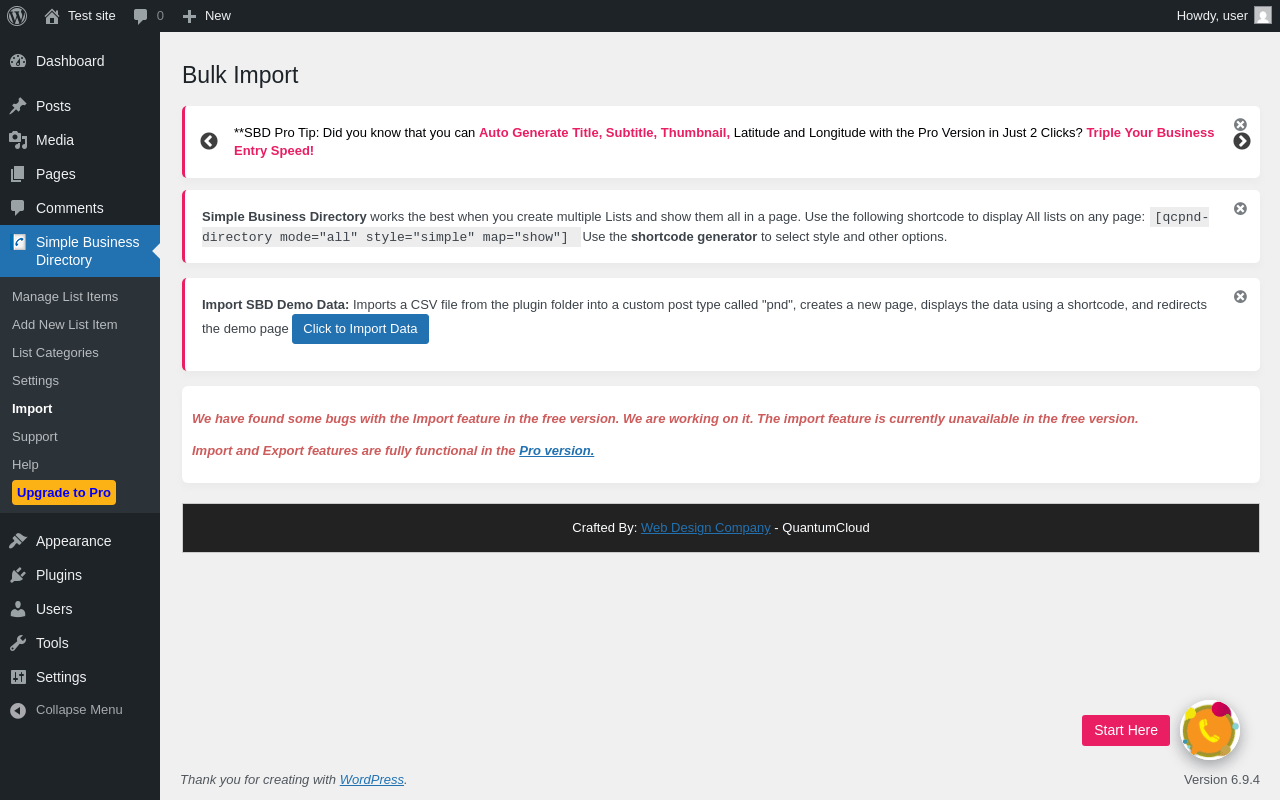Click the Start Here button

click(x=1126, y=730)
